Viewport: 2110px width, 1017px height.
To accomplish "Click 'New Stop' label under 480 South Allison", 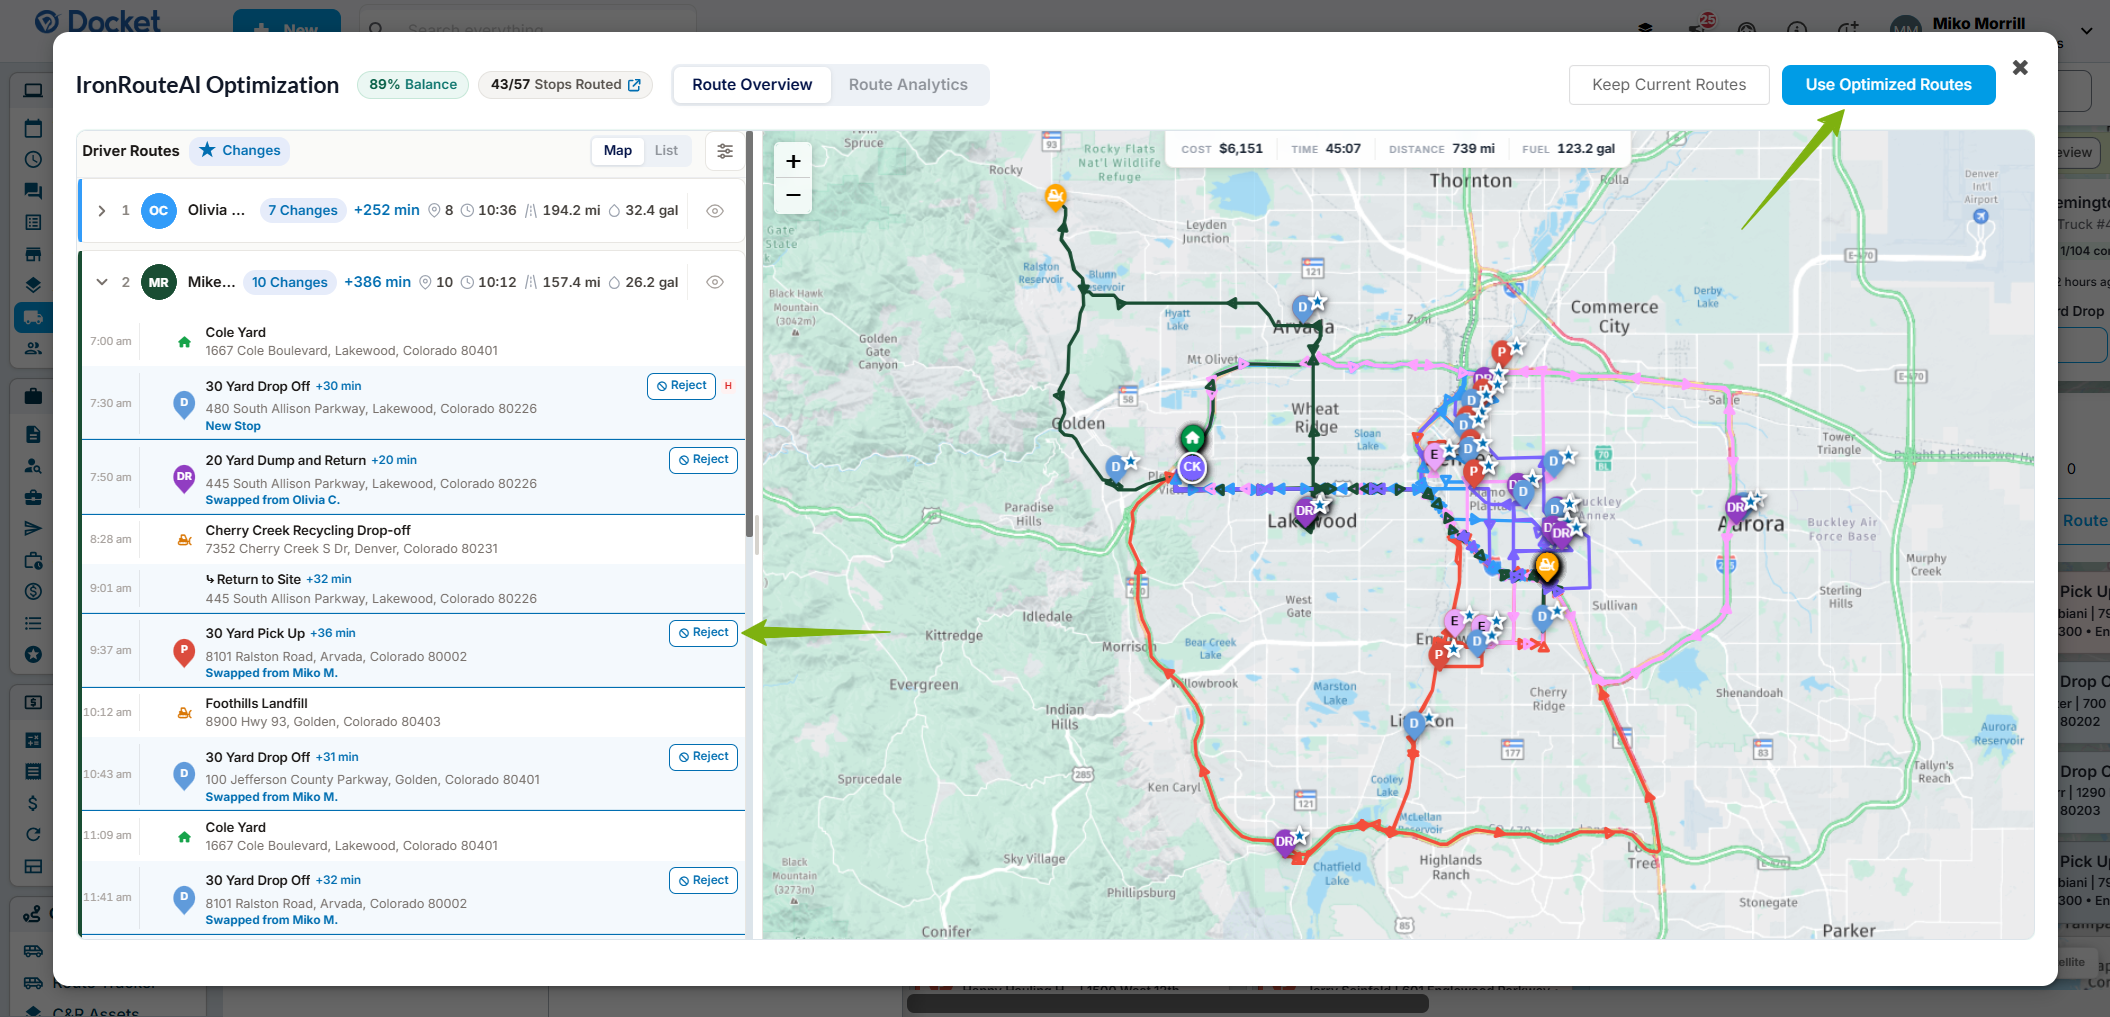I will point(233,426).
